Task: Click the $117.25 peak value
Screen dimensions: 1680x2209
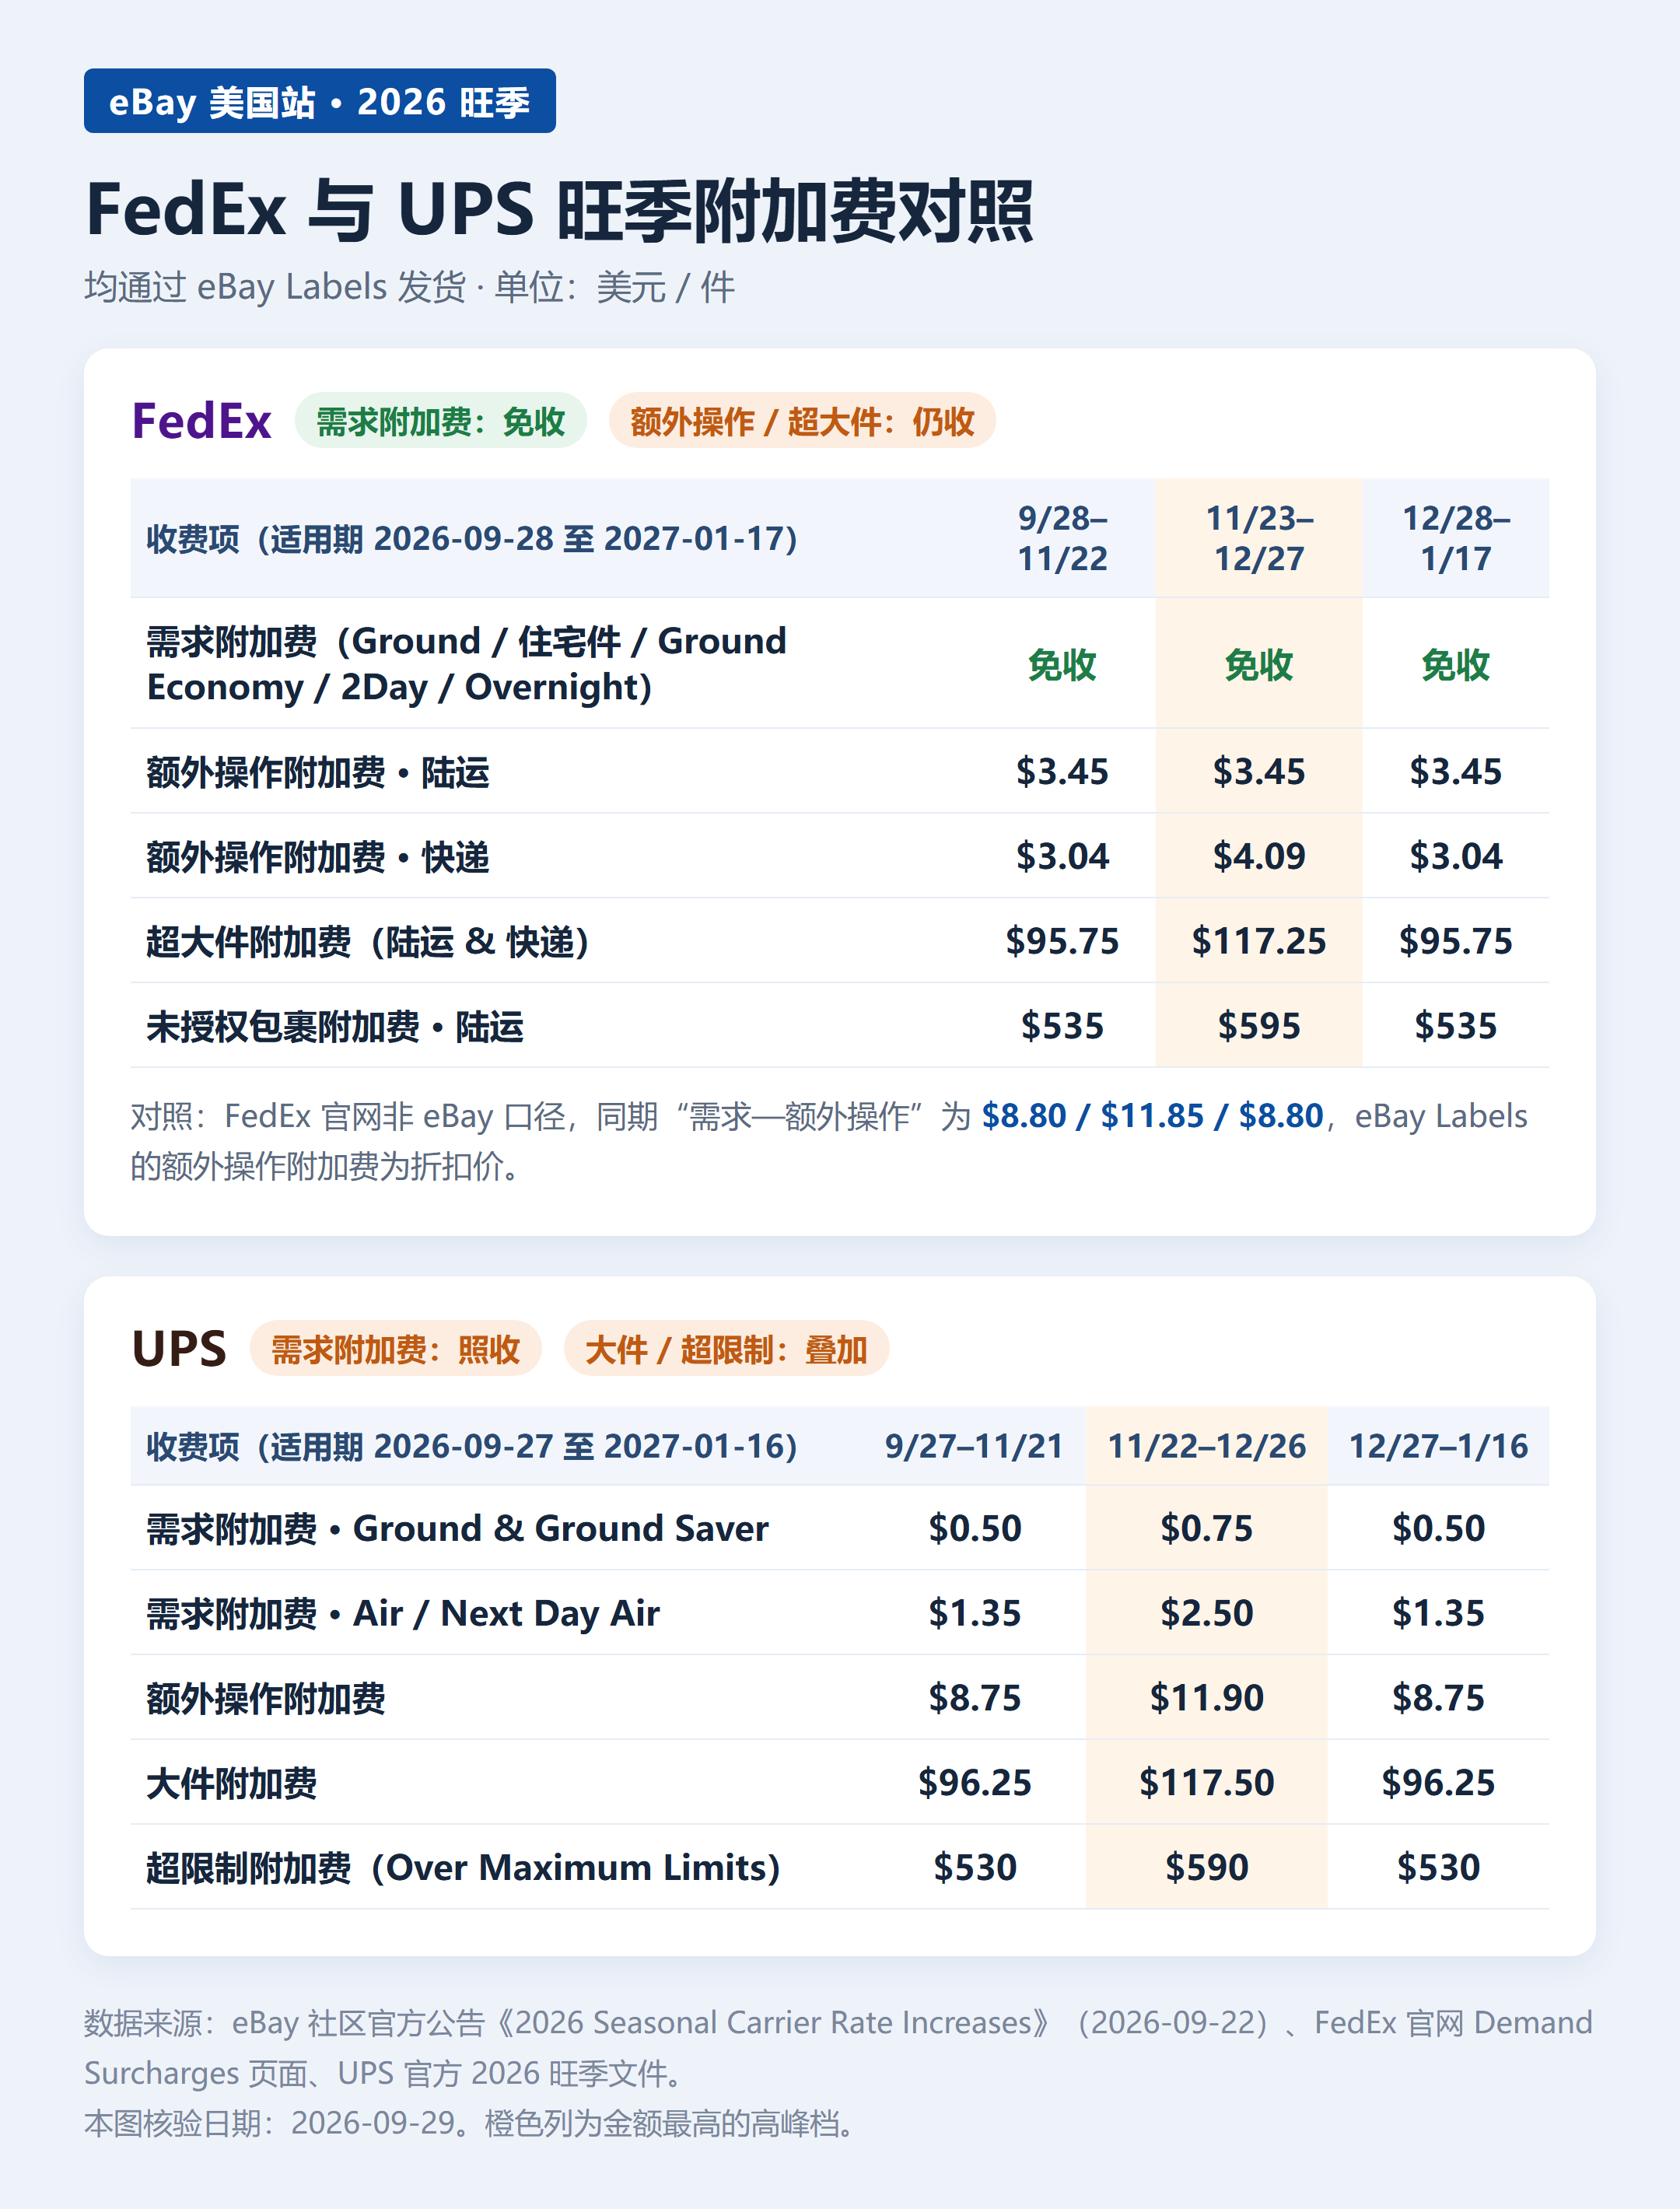Action: click(x=1259, y=941)
